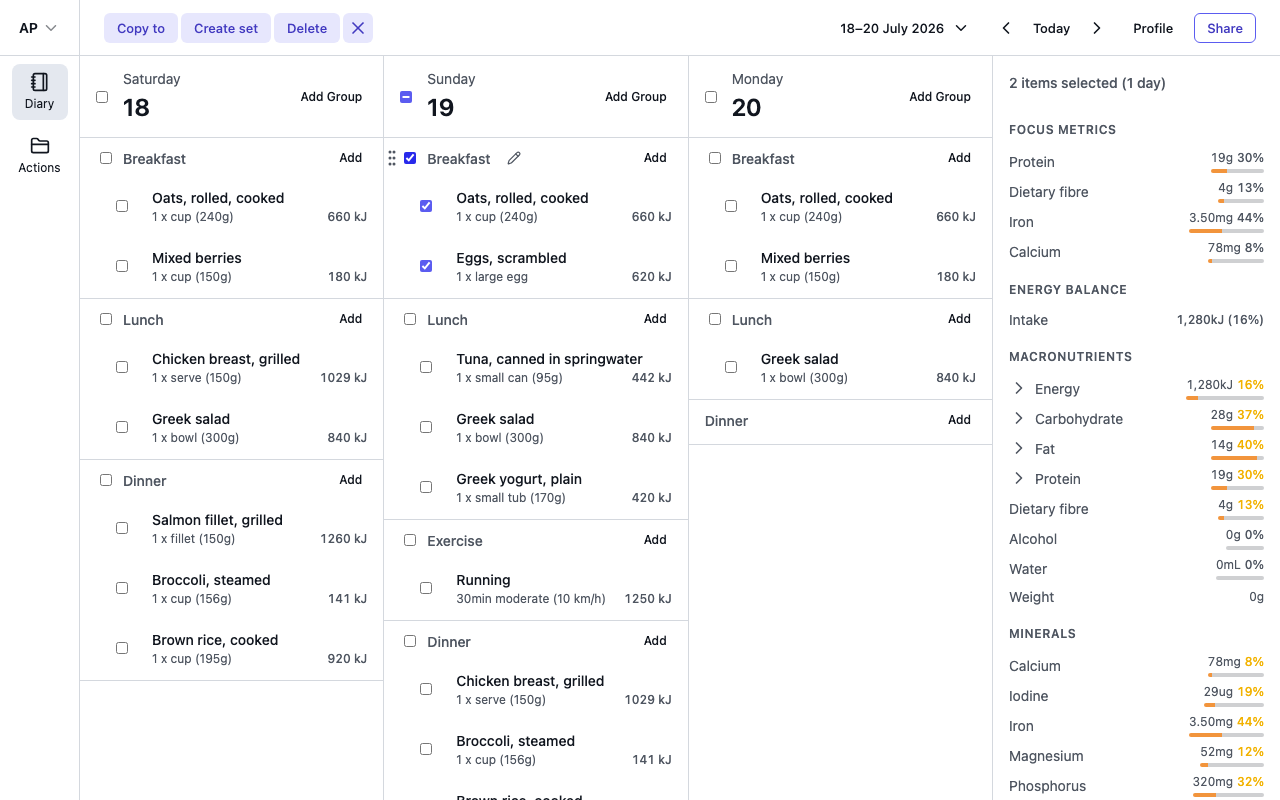Open the 18–20 July 2026 date picker
This screenshot has width=1280, height=800.
click(x=904, y=28)
